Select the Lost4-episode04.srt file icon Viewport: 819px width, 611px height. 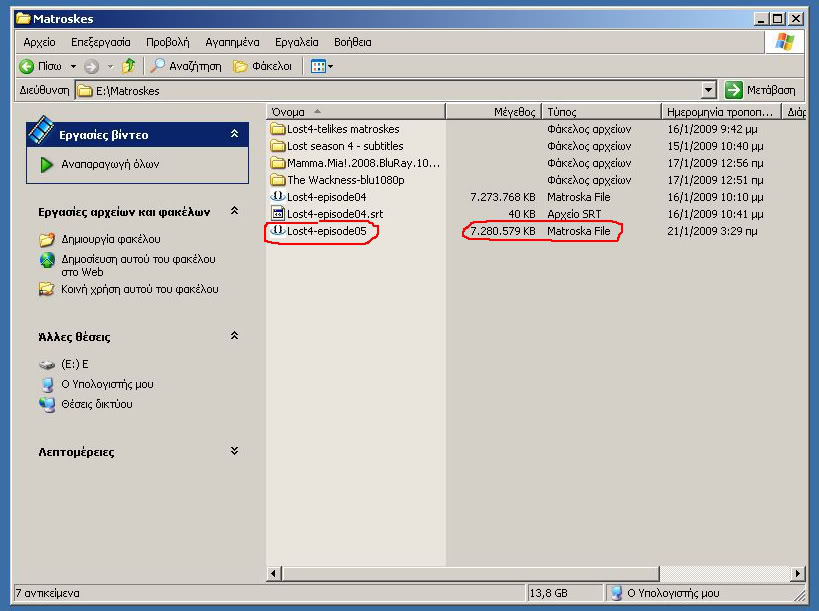[277, 213]
